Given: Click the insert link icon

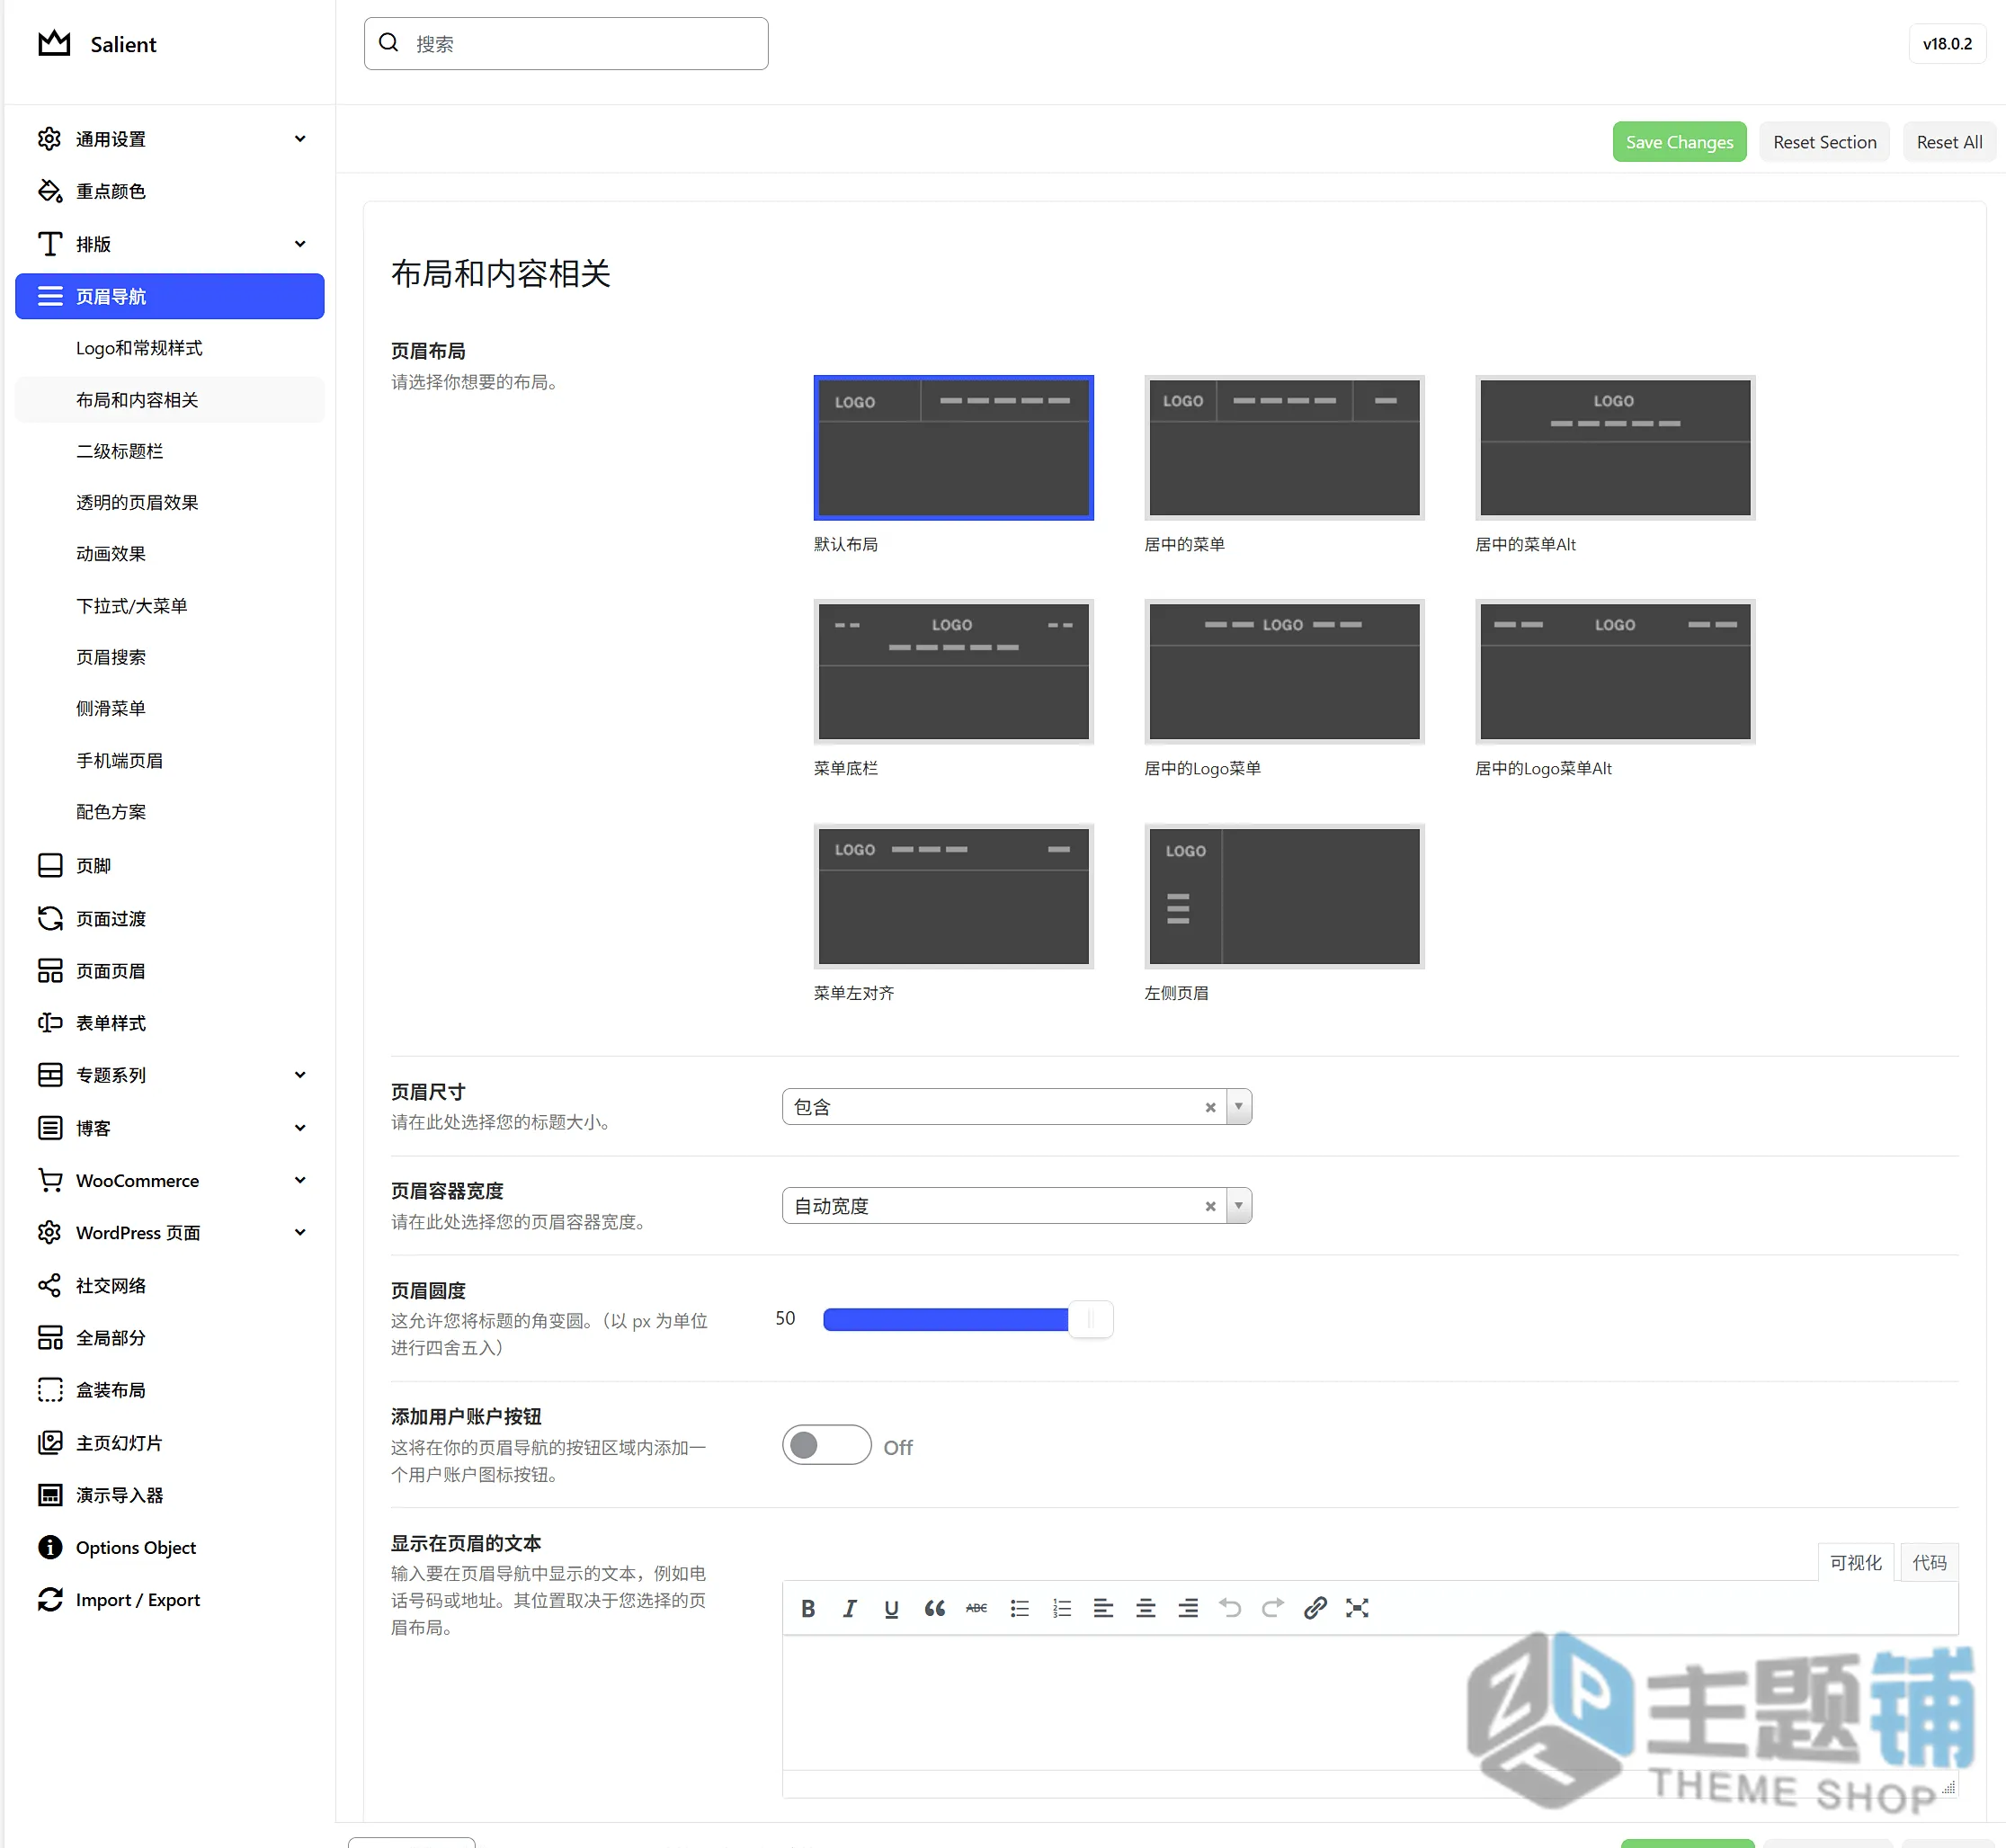Looking at the screenshot, I should pos(1315,1608).
